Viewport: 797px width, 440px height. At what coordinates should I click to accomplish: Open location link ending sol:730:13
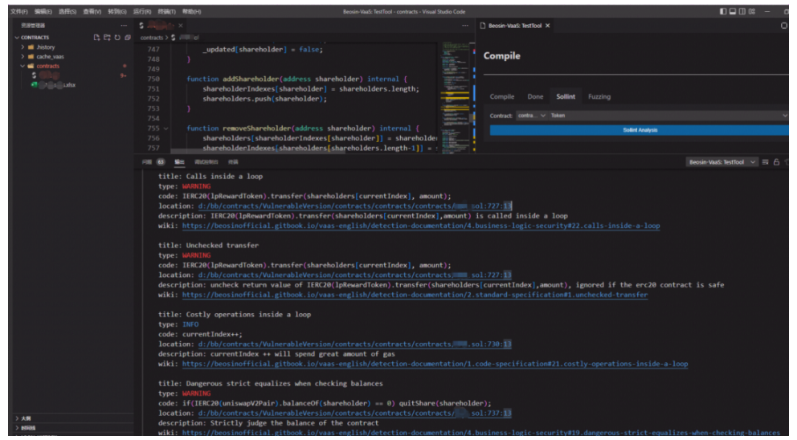[x=355, y=344]
